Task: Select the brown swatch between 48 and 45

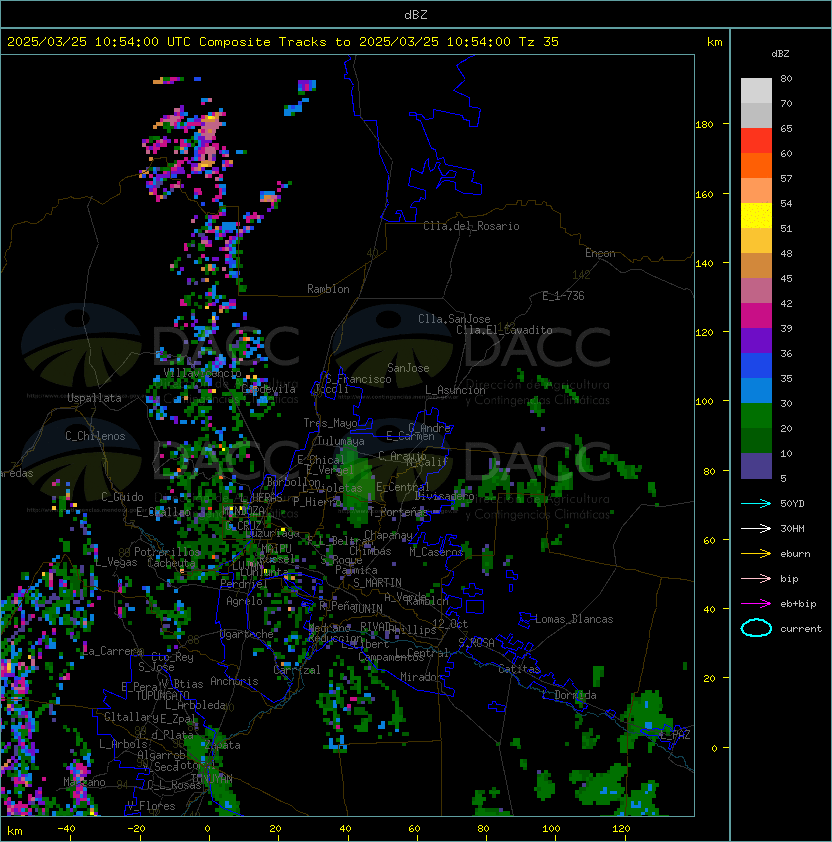Action: pyautogui.click(x=756, y=266)
